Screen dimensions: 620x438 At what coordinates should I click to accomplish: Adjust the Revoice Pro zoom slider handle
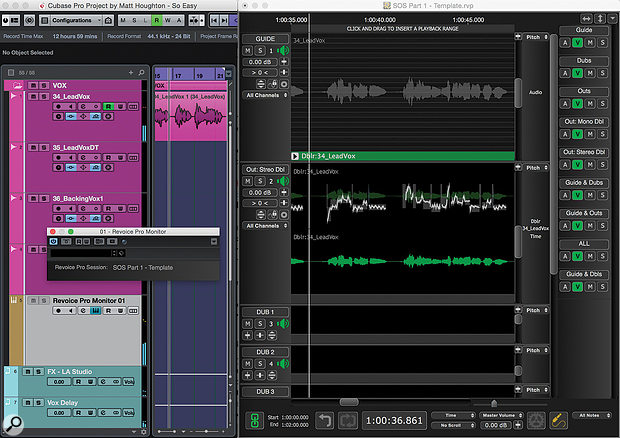click(494, 404)
